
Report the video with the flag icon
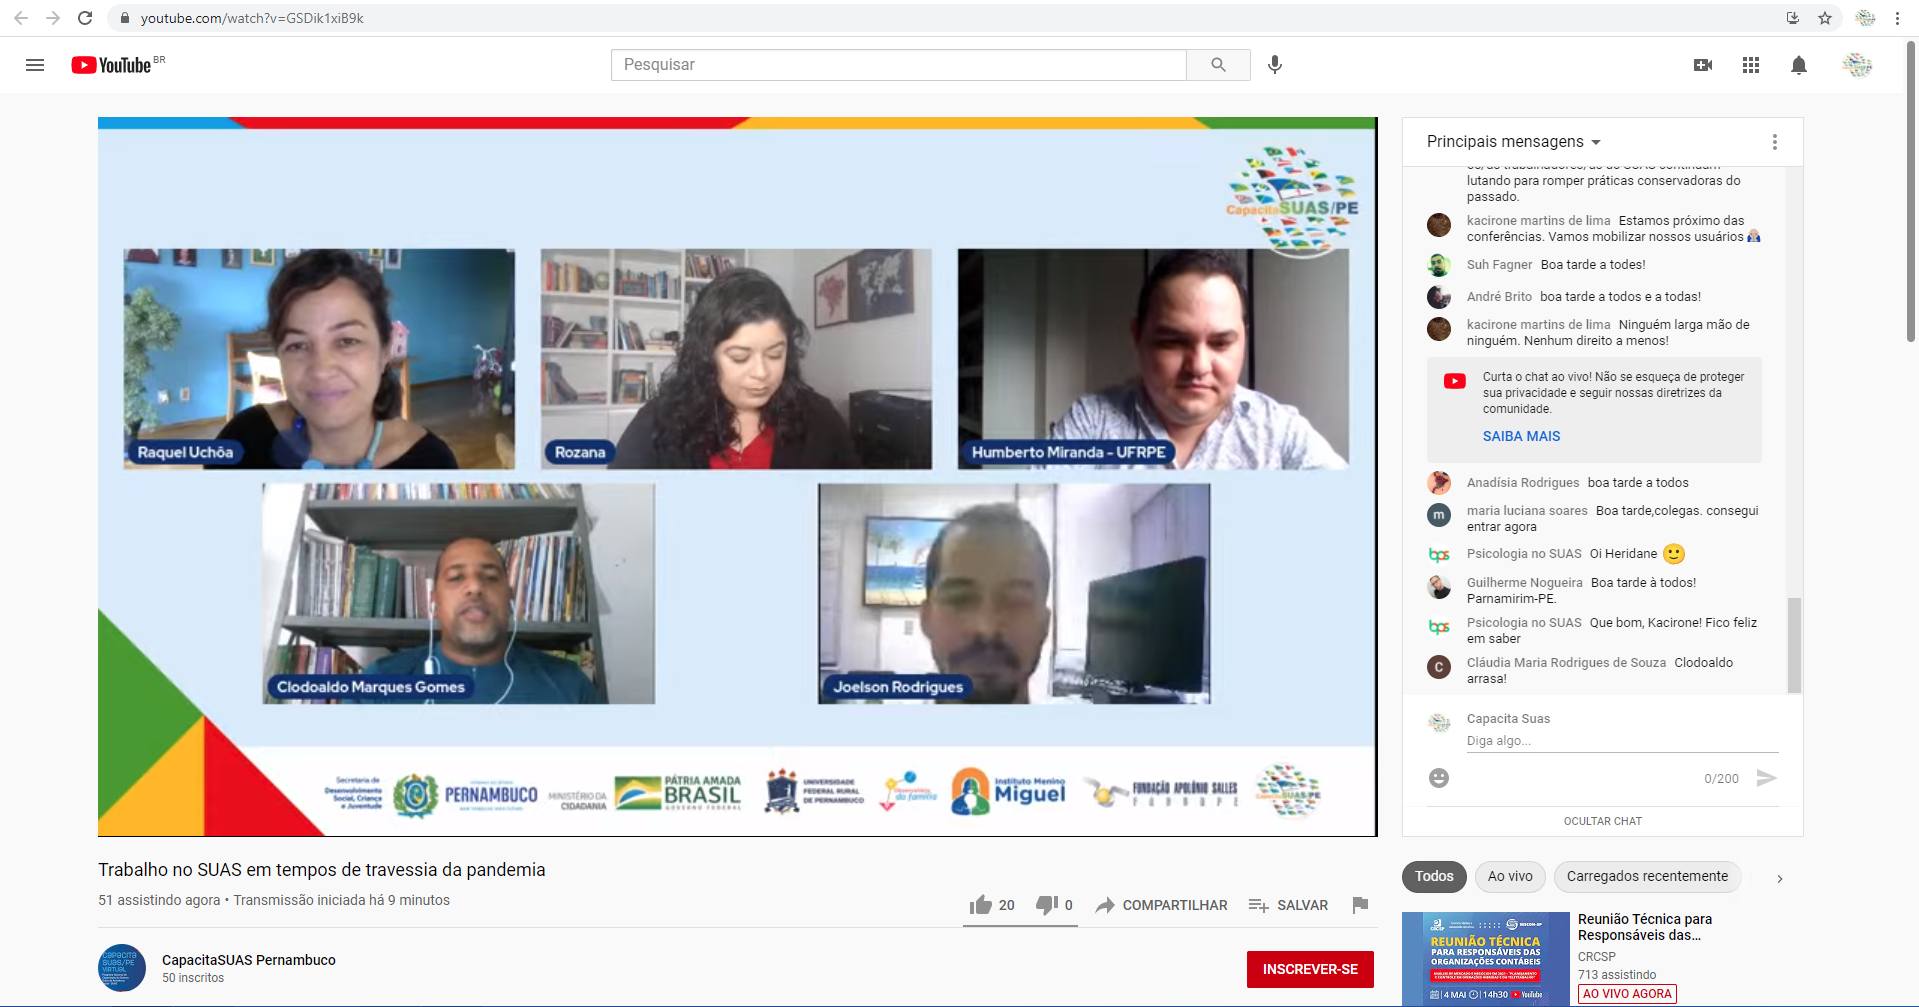pos(1360,905)
